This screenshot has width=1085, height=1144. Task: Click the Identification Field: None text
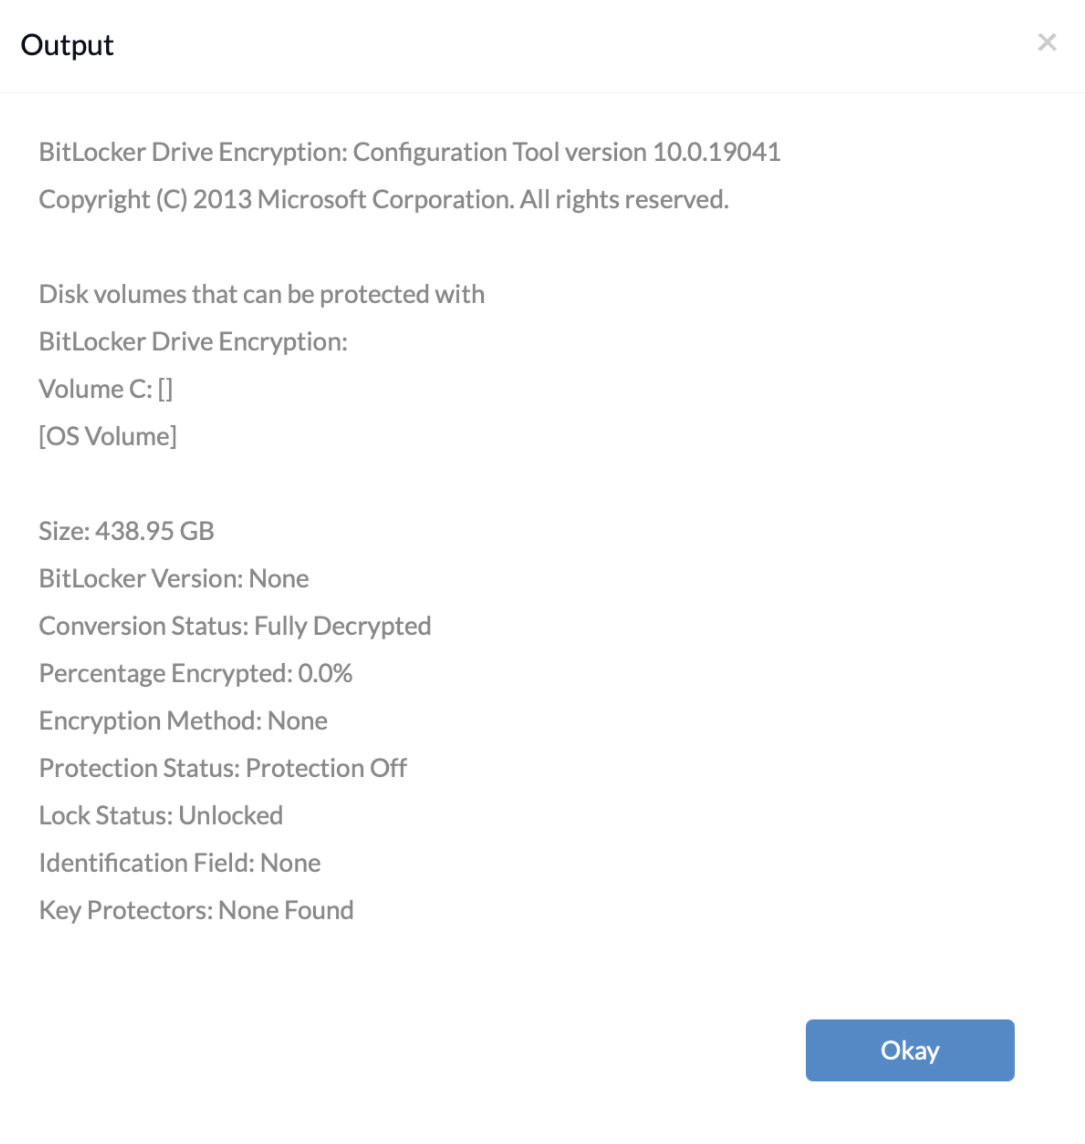click(x=179, y=862)
